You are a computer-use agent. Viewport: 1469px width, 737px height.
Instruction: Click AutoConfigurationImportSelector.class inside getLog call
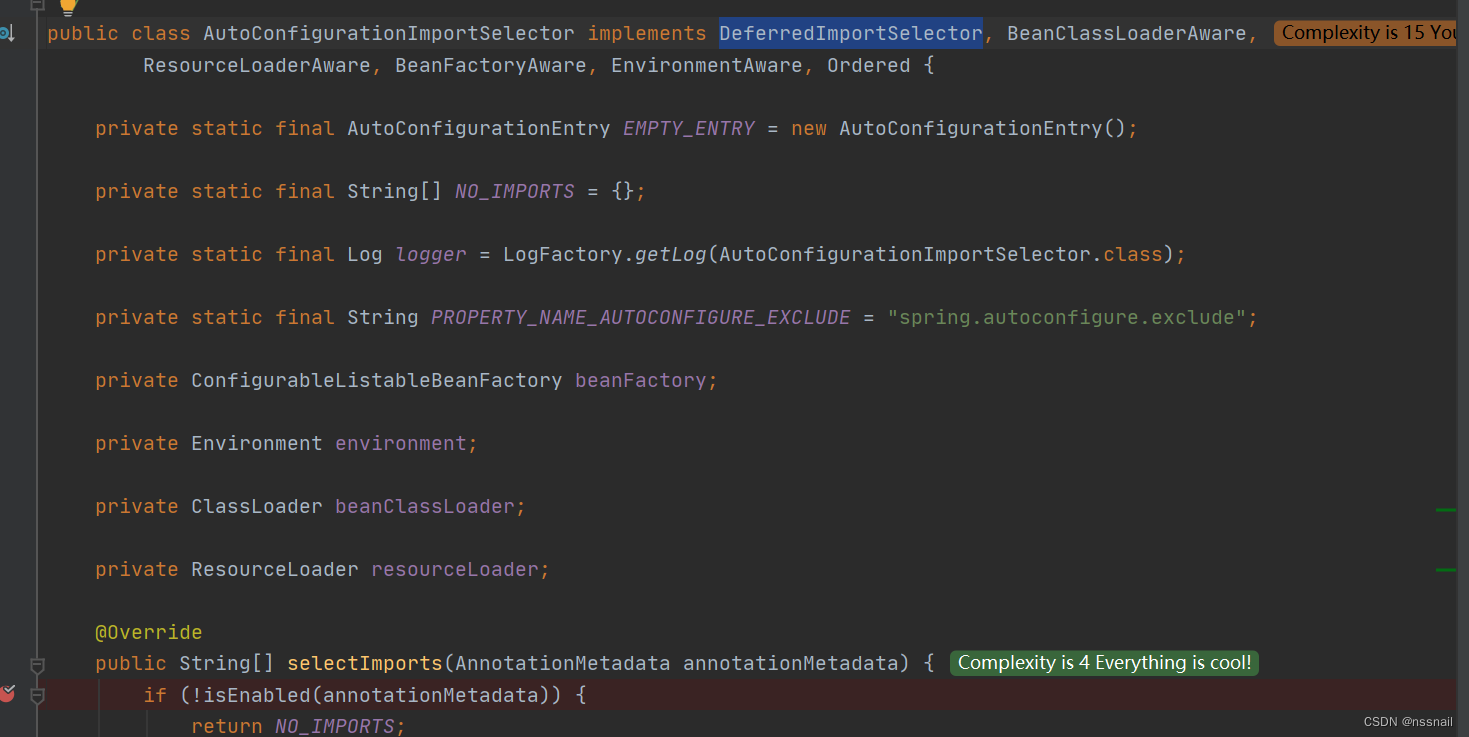(x=940, y=254)
